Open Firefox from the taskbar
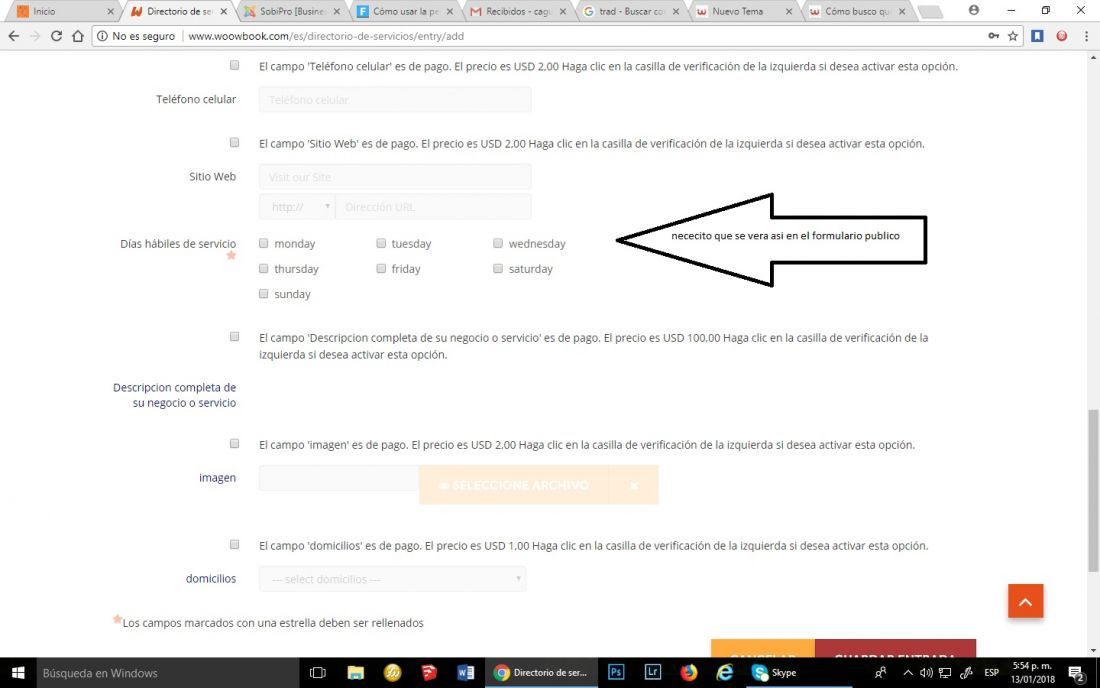Viewport: 1100px width, 688px height. 689,673
